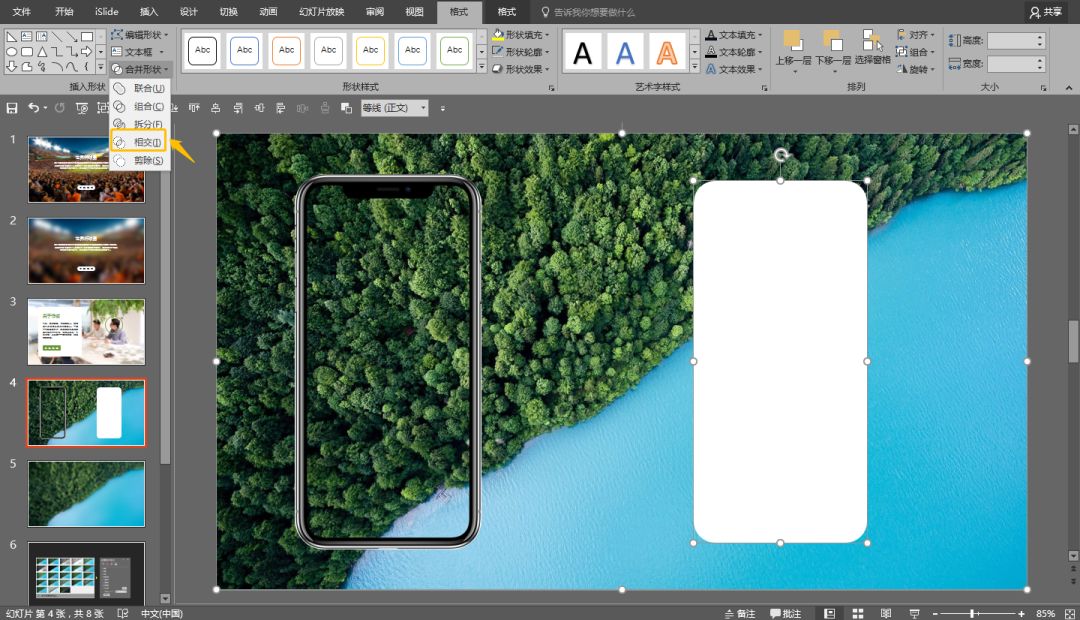Expand the shapes gallery more button

pos(101,68)
